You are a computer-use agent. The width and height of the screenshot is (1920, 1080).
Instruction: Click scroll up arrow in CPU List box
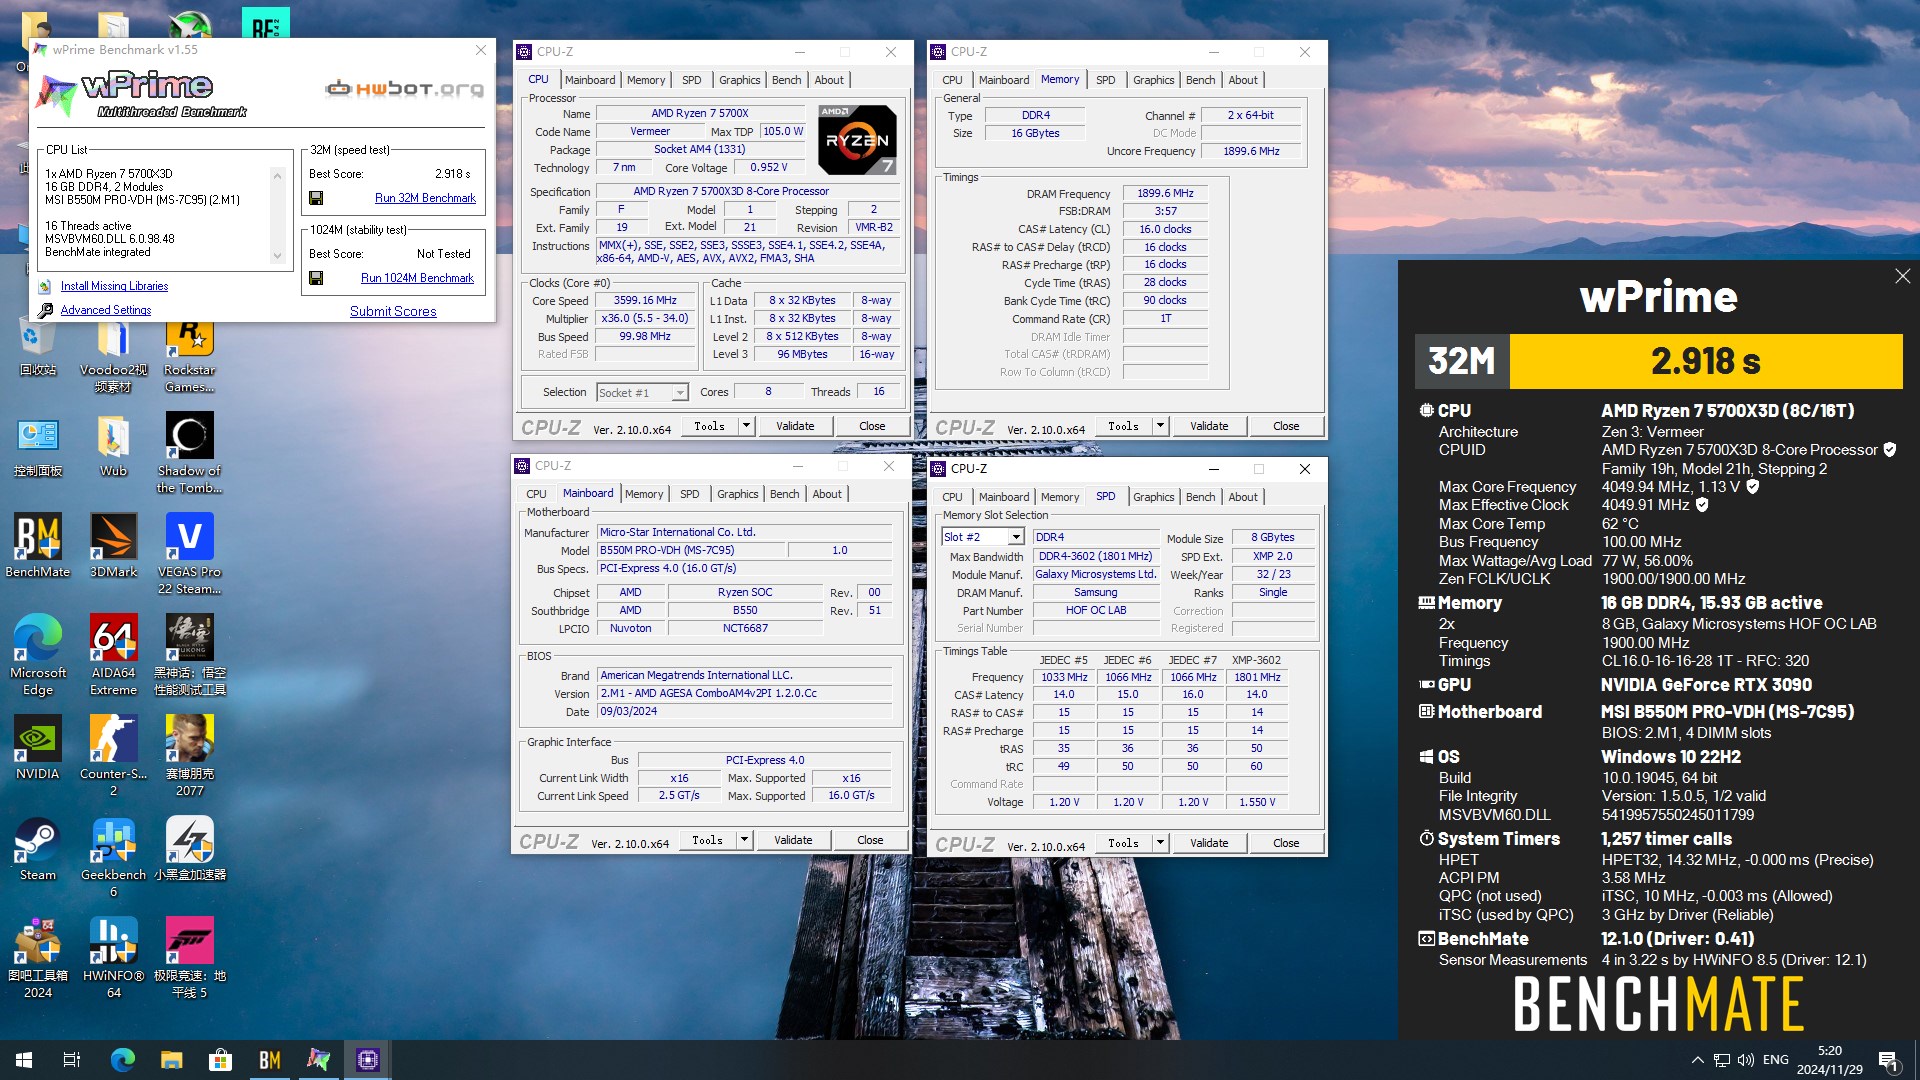tap(278, 175)
